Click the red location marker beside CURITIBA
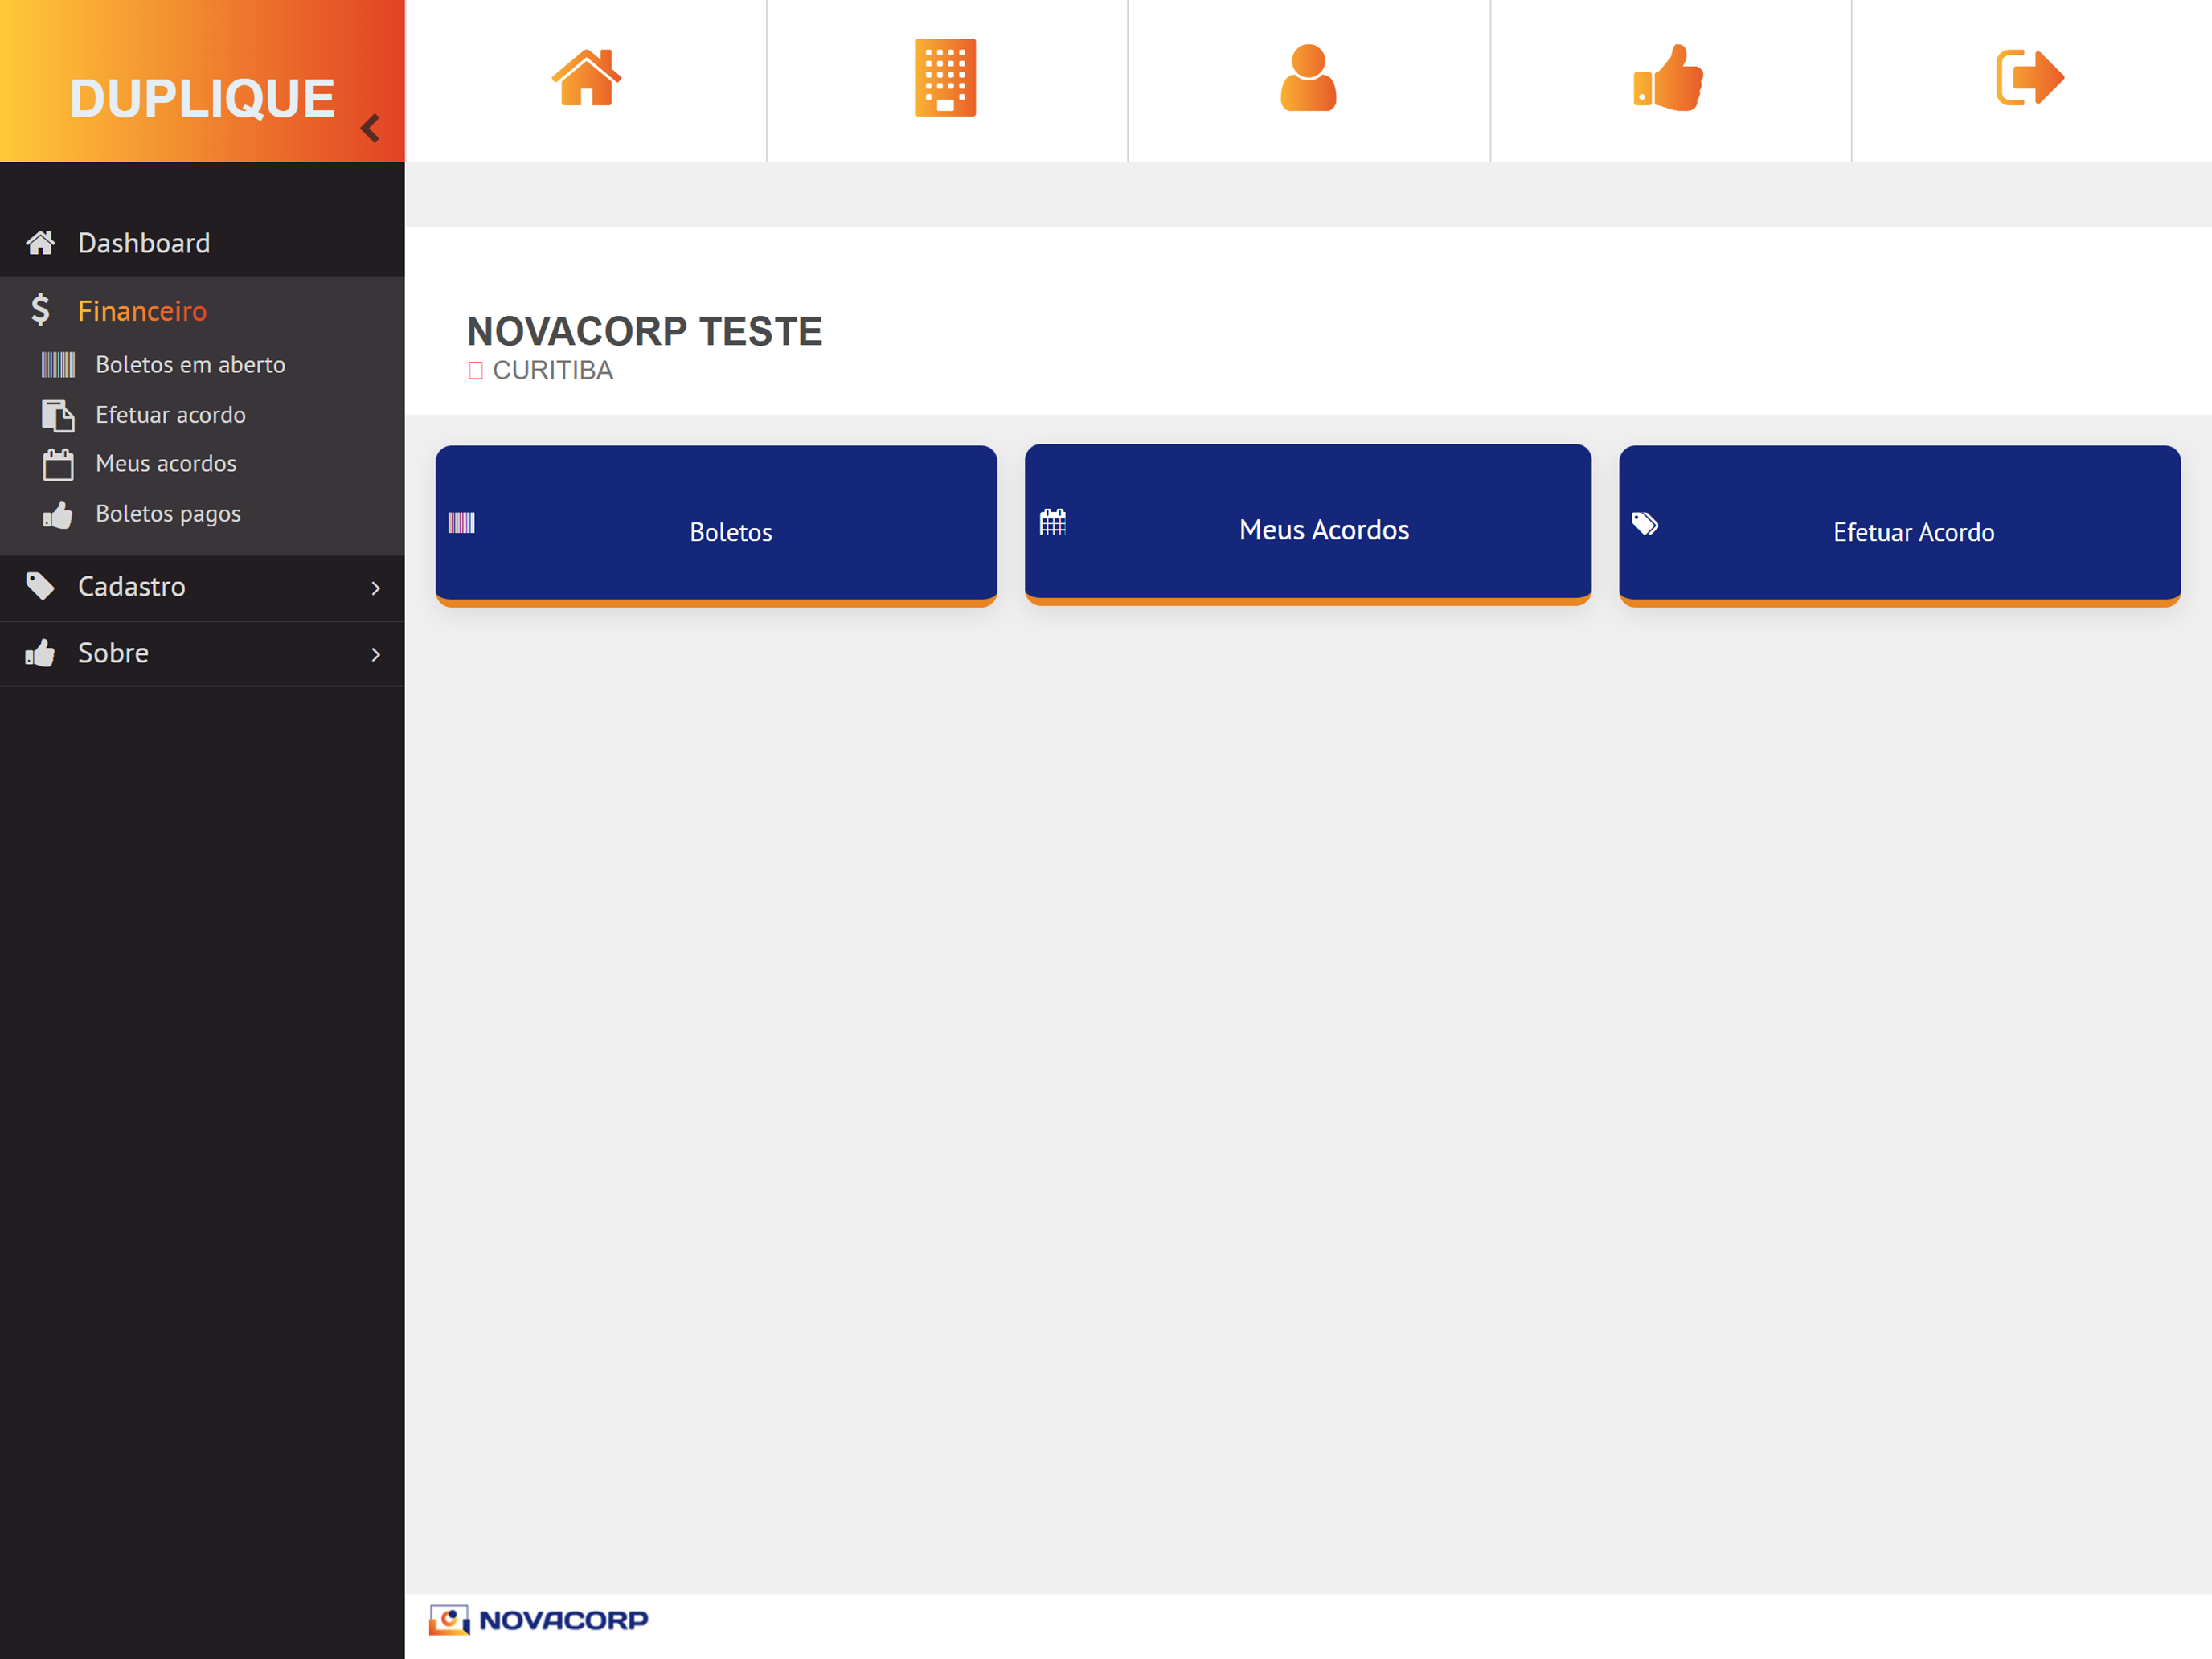 476,371
